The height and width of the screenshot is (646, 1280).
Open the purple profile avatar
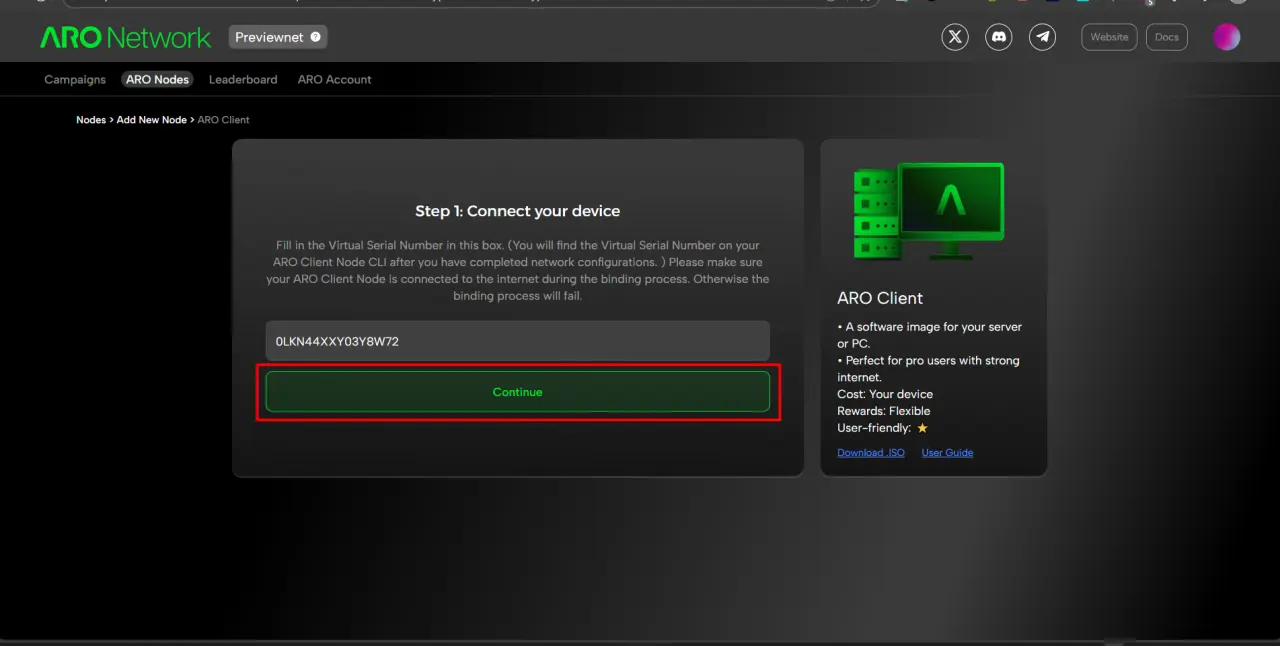coord(1226,37)
